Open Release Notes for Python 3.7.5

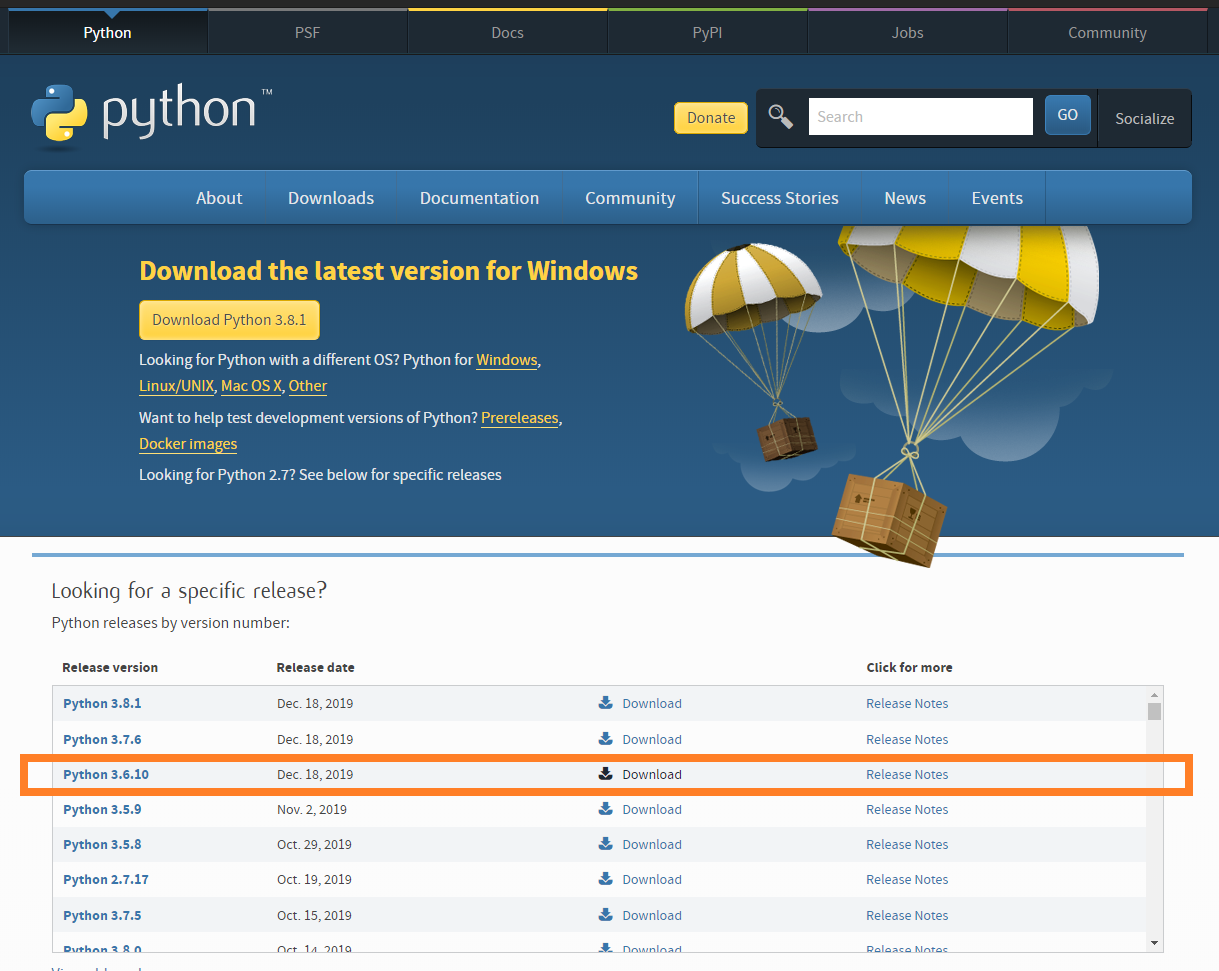pos(907,915)
